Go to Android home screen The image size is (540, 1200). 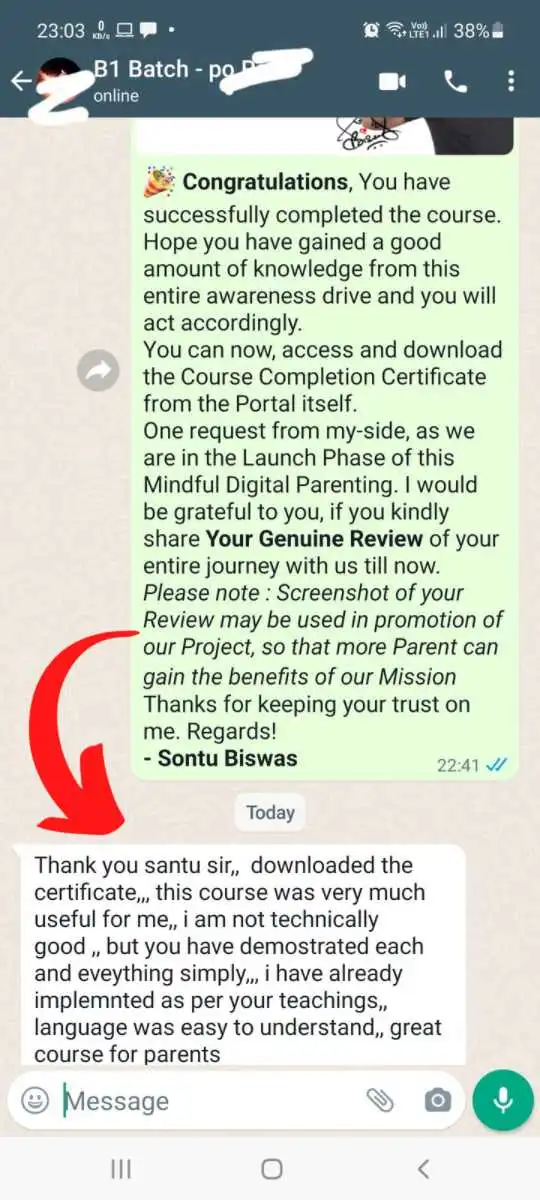point(271,1168)
